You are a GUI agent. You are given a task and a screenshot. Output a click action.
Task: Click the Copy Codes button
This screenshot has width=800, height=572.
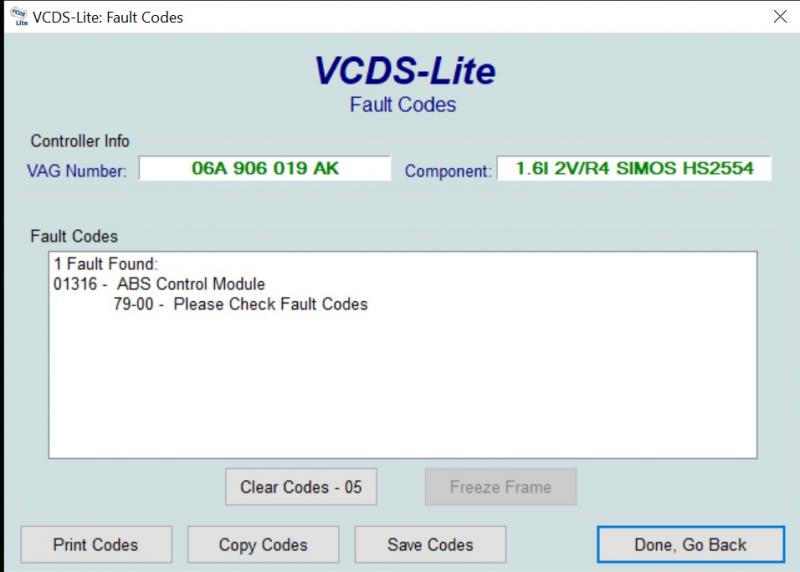click(x=263, y=544)
